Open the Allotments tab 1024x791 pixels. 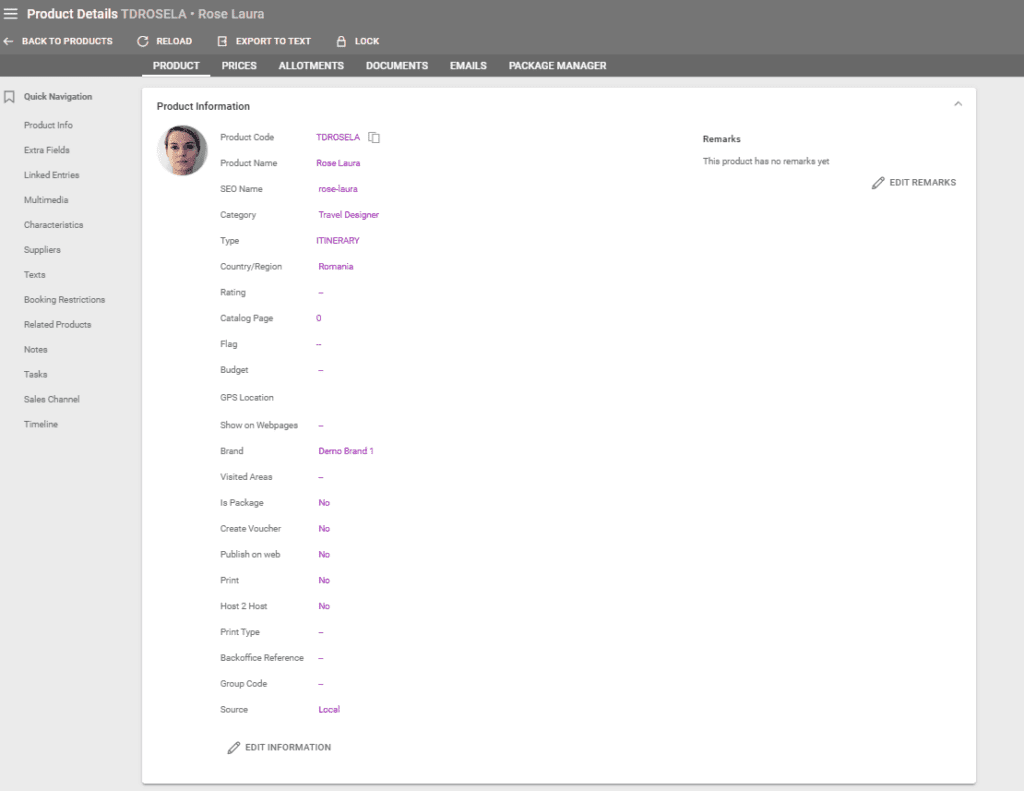[311, 66]
